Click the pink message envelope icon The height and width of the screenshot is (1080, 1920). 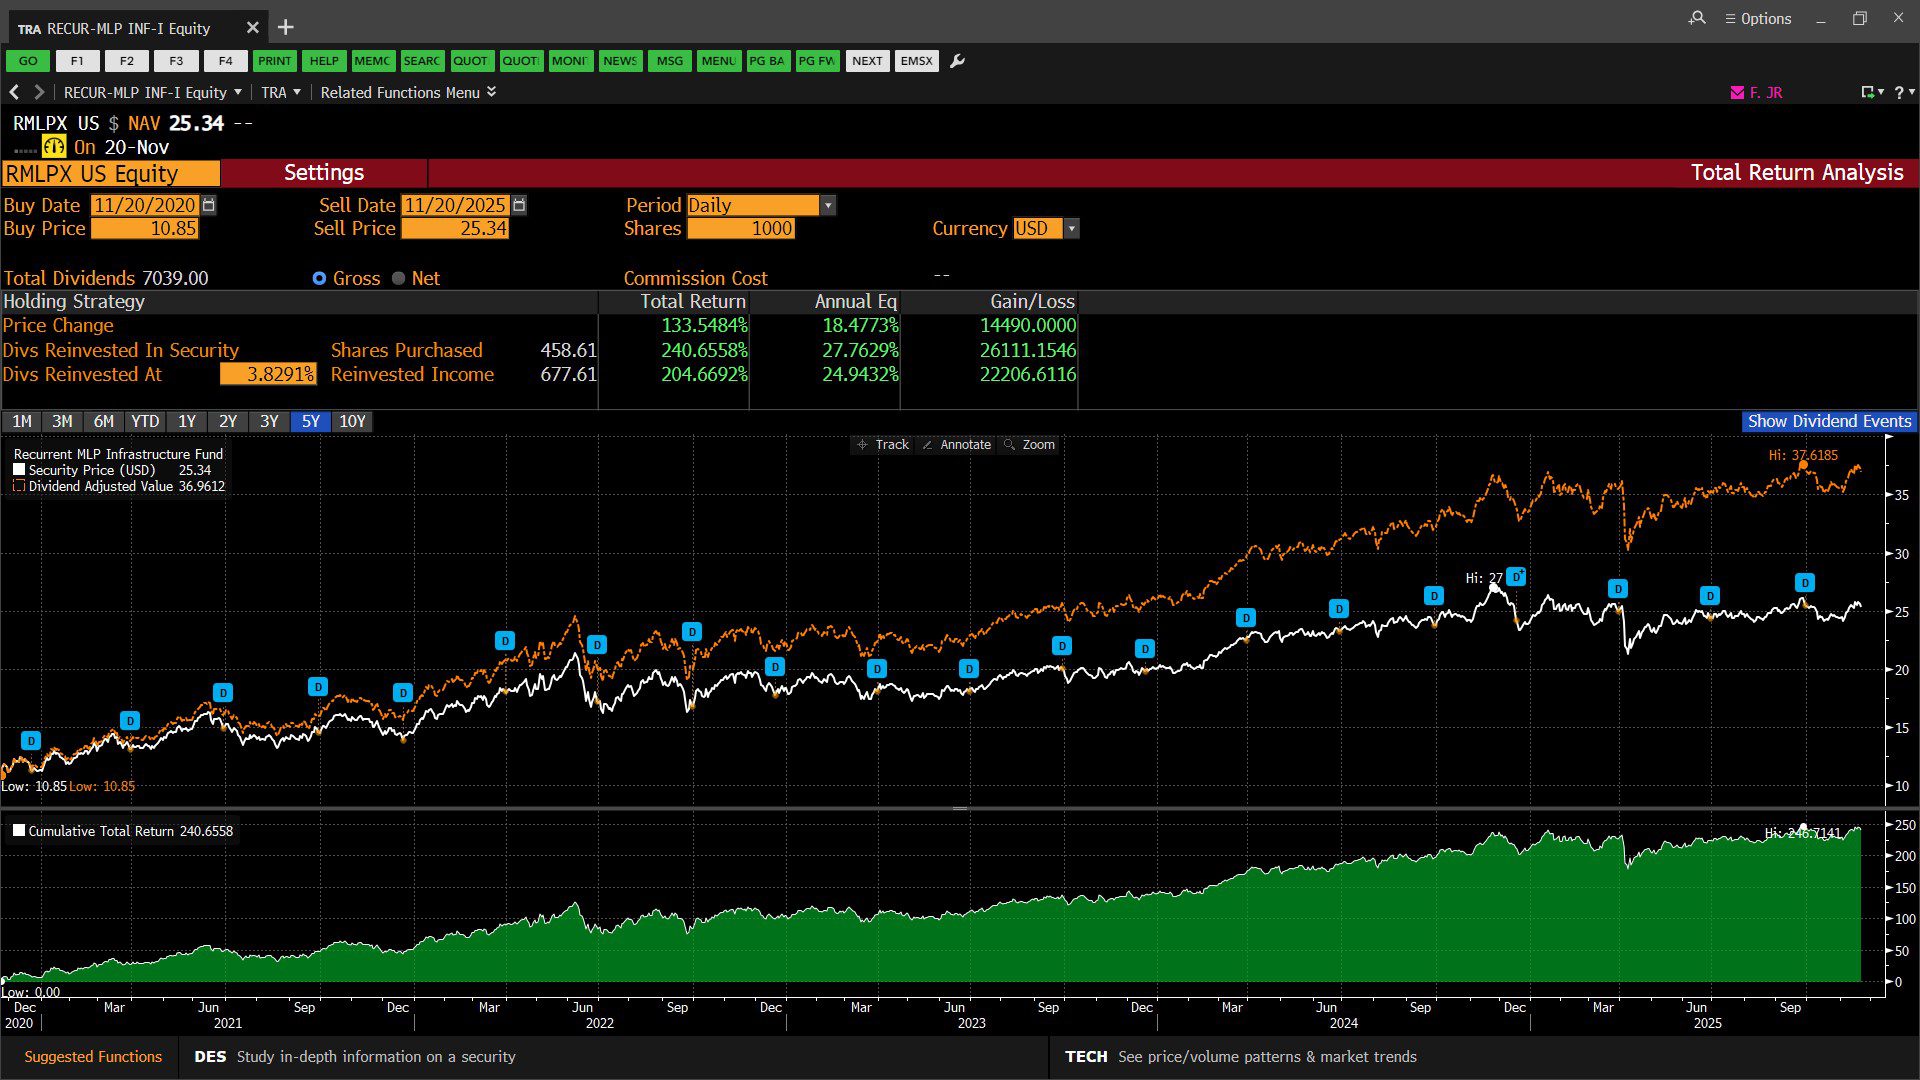coord(1737,92)
